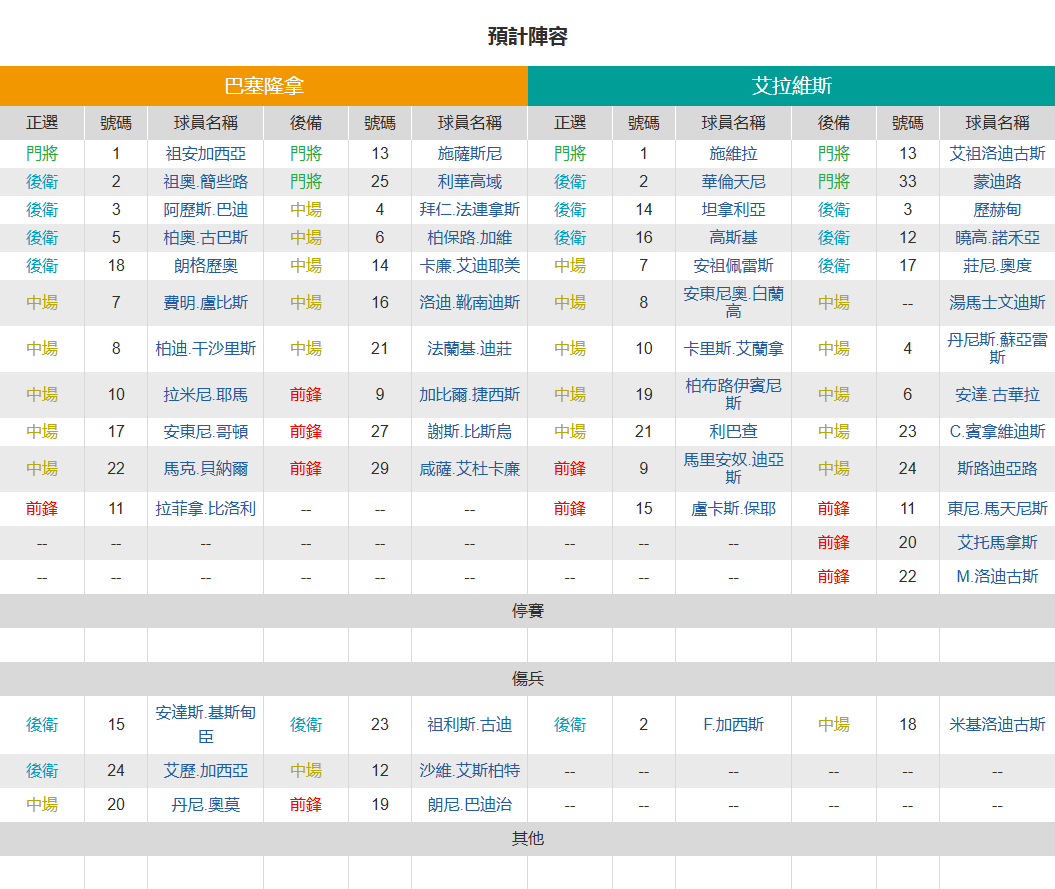Viewport: 1055px width, 889px height.
Task: Click 盧卡斯.保耶 player link
Action: pyautogui.click(x=733, y=509)
